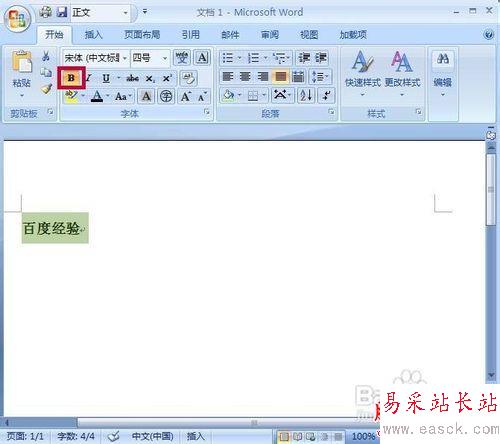Screen dimensions: 500x444
Task: Click the grow font icon
Action: point(186,97)
